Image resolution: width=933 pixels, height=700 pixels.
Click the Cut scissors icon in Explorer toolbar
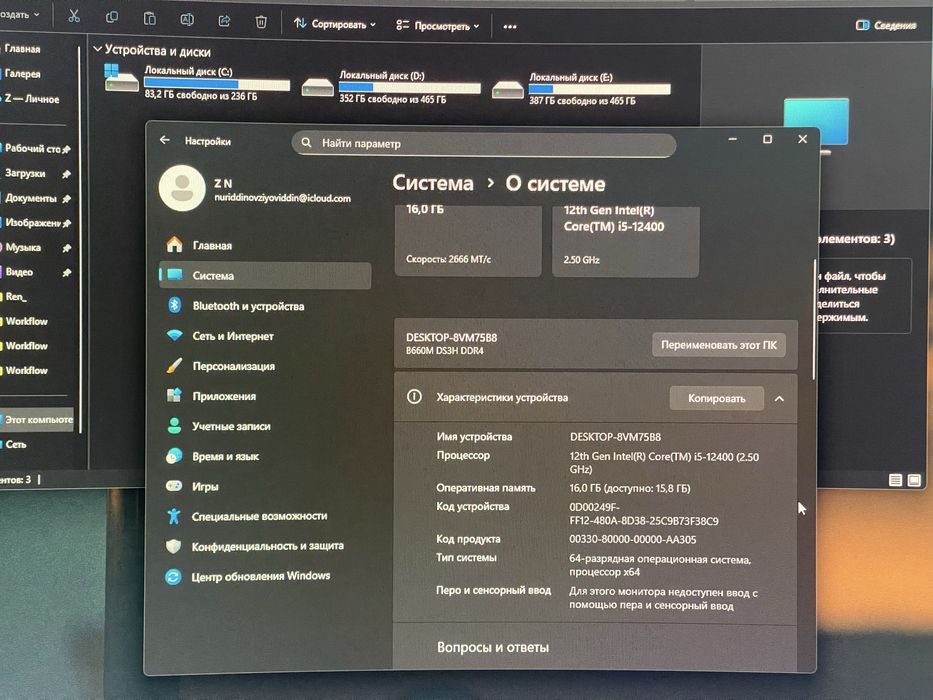(x=74, y=16)
